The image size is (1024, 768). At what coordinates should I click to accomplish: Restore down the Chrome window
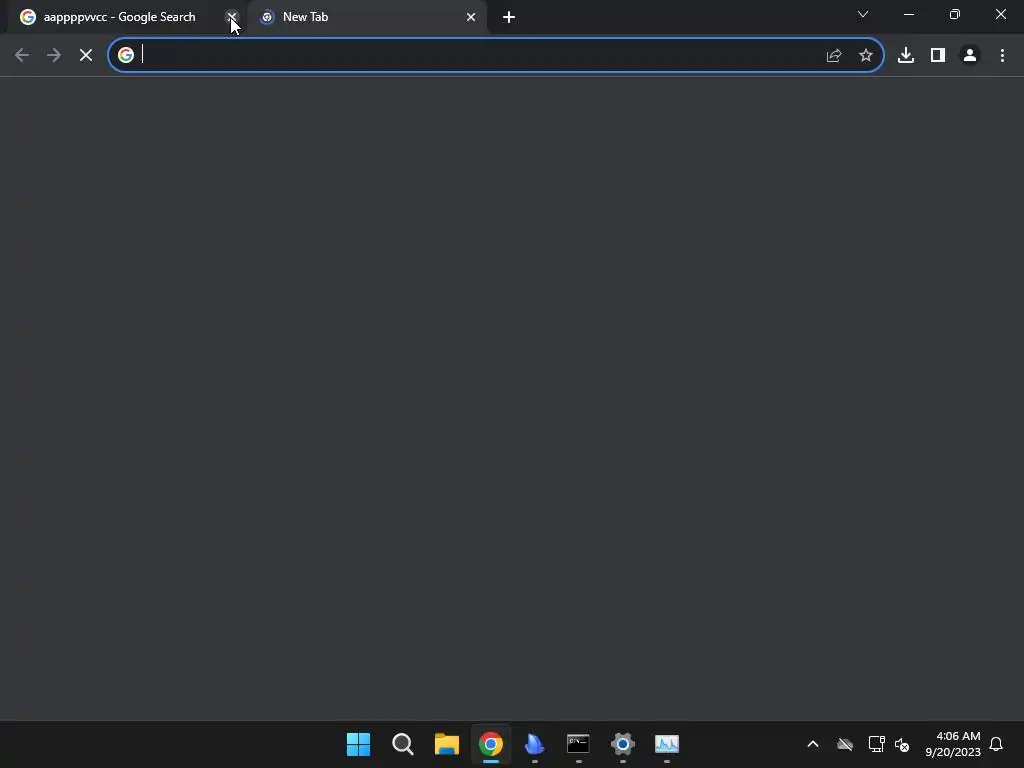click(955, 14)
